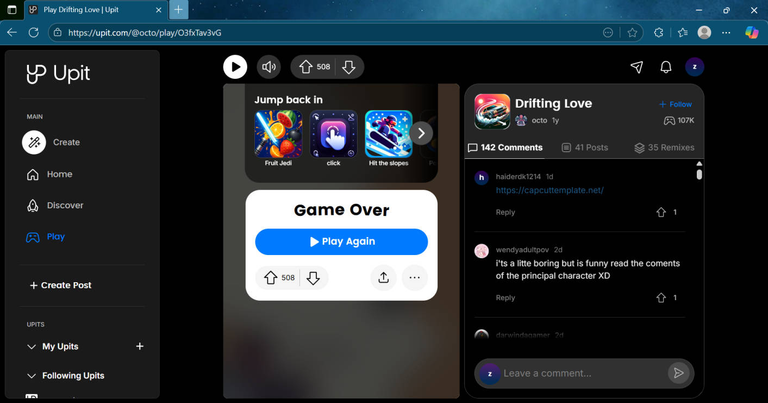This screenshot has width=768, height=403.
Task: Click wendyadultpov username
Action: pyautogui.click(x=522, y=250)
